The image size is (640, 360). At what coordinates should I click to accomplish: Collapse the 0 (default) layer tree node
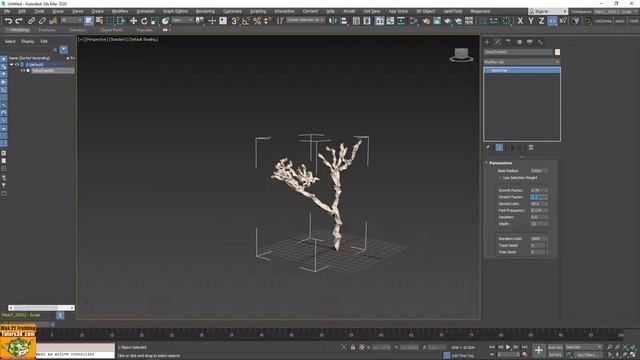tap(11, 64)
